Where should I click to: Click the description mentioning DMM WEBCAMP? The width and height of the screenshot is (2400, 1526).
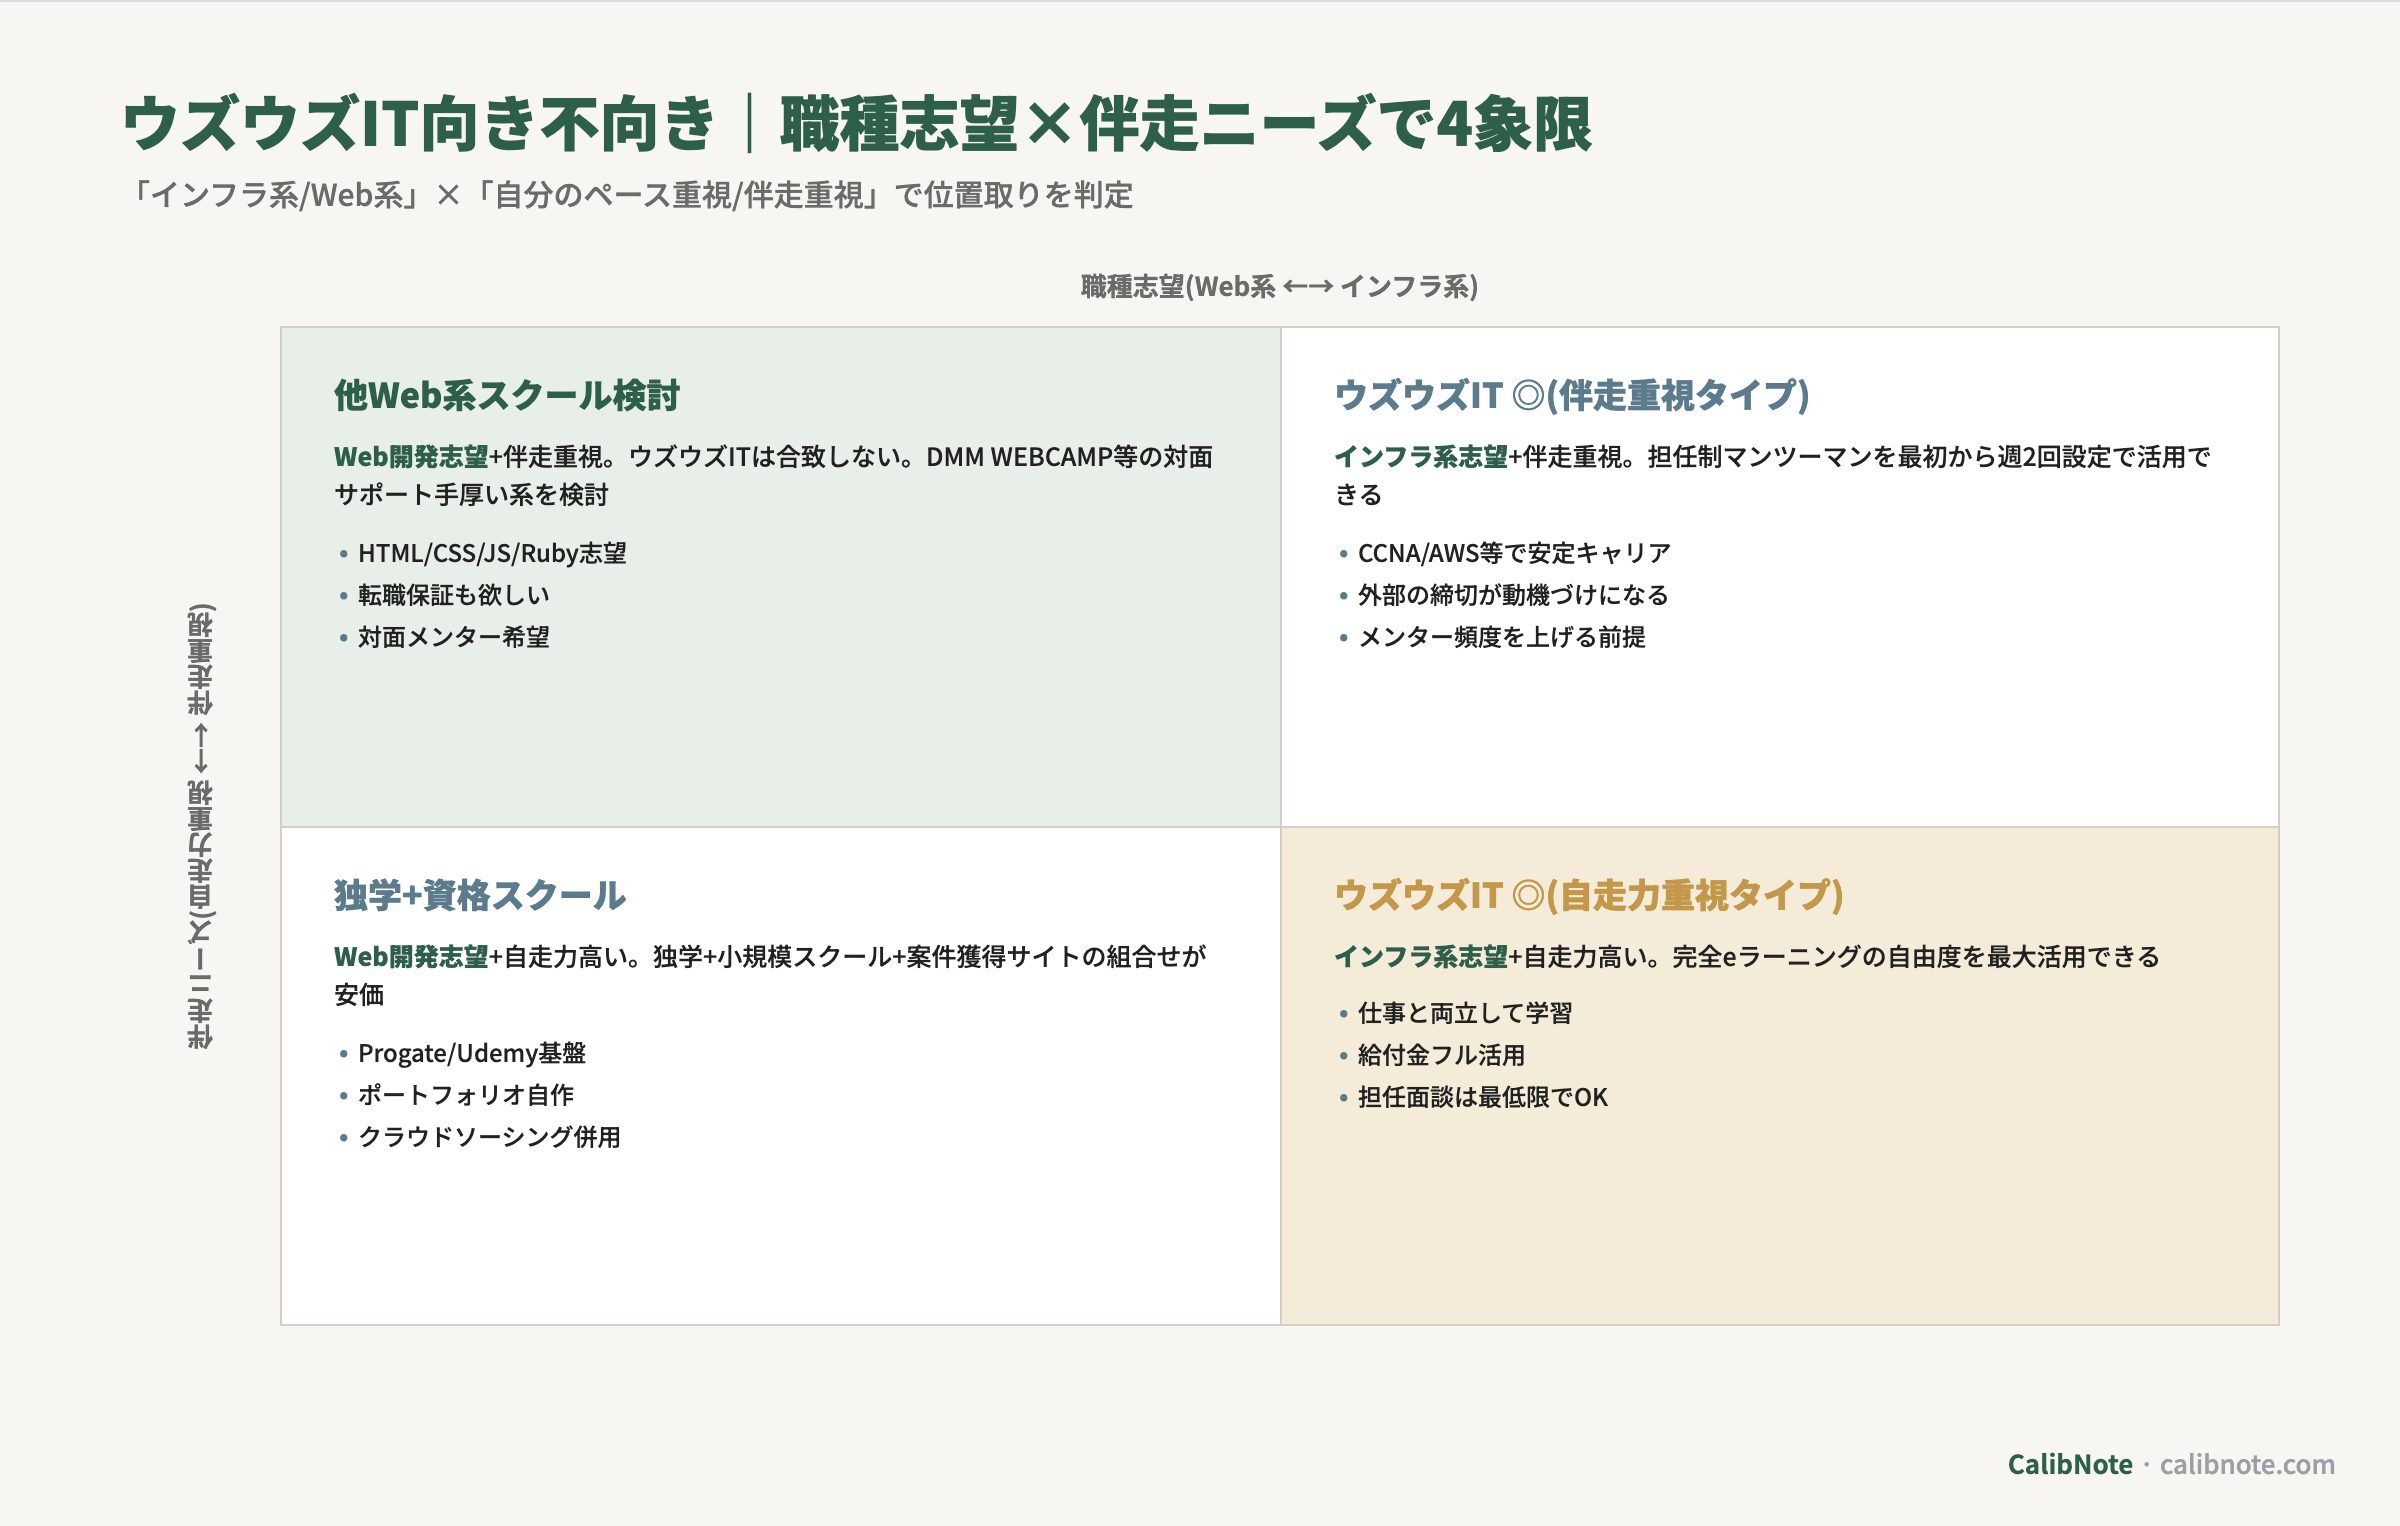(x=773, y=475)
